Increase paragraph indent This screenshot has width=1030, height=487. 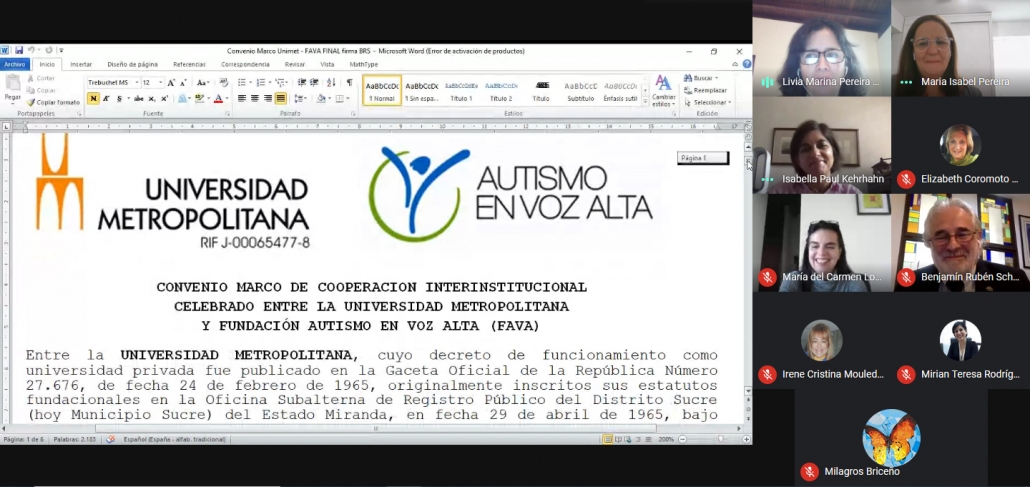313,83
